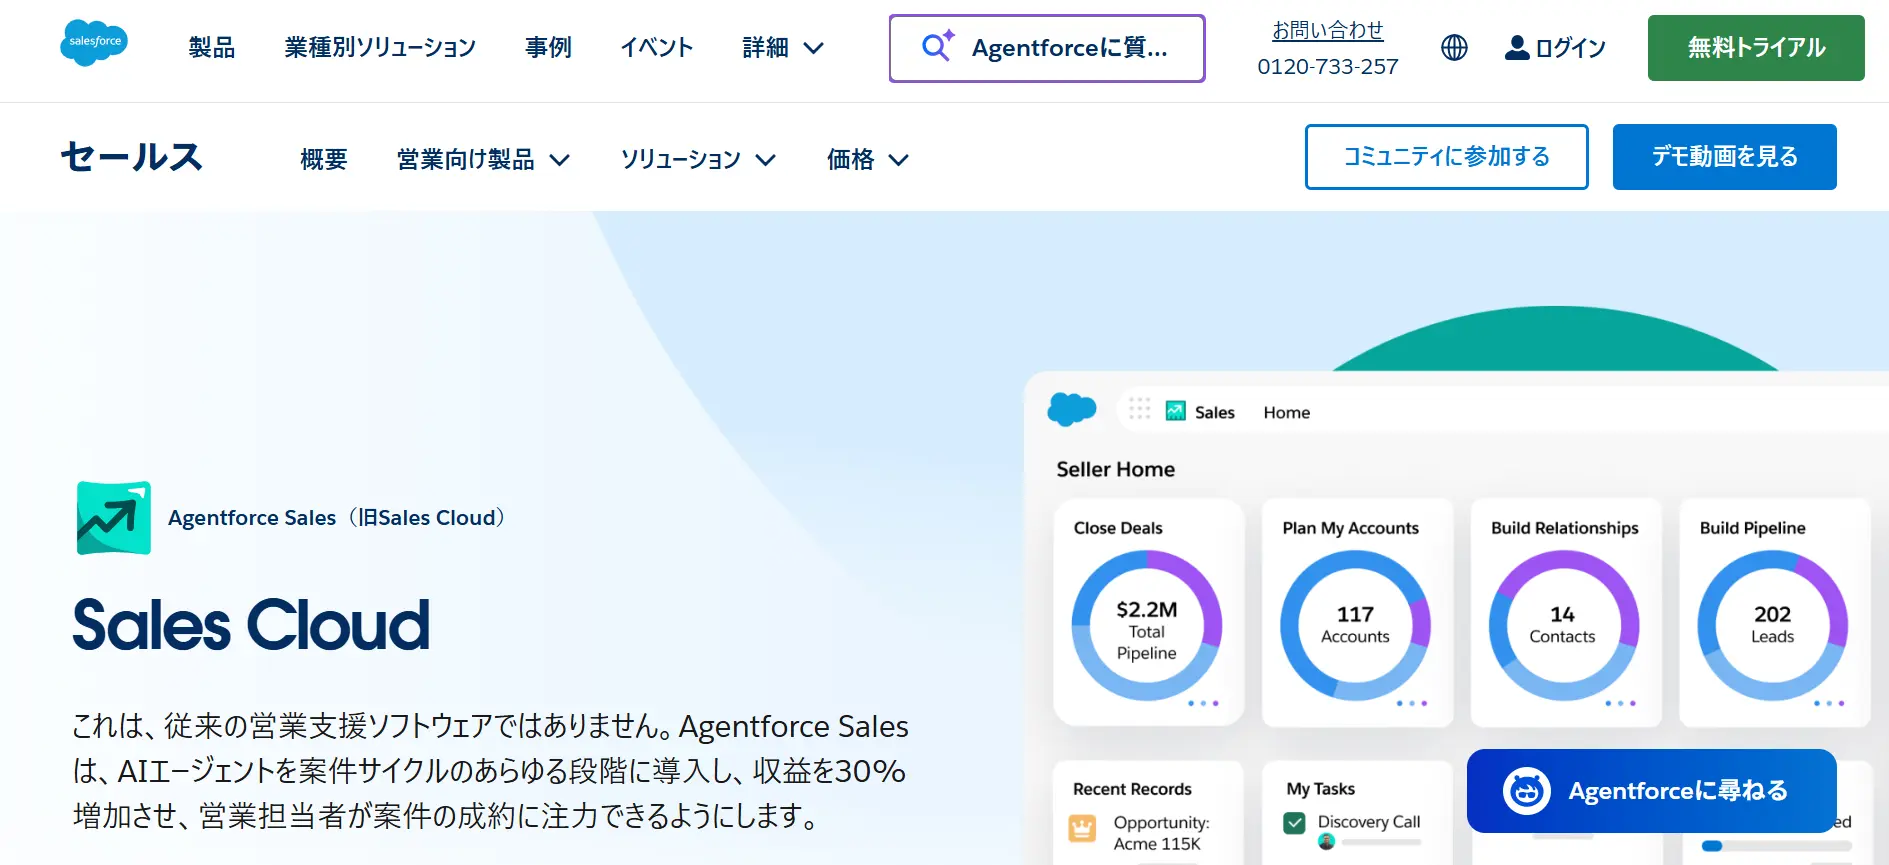Expand the ソリューション dropdown
Viewport: 1889px width, 865px height.
point(698,159)
